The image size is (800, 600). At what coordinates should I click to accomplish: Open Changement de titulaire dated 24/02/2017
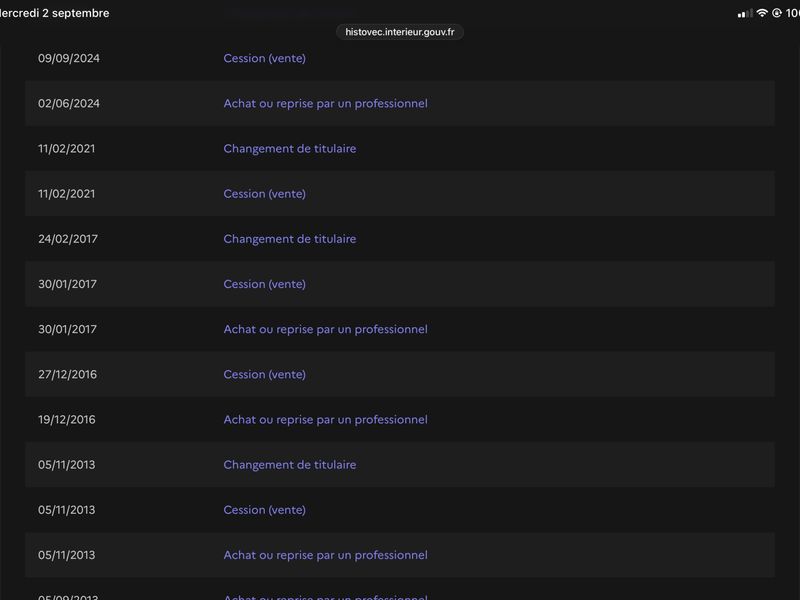click(290, 239)
